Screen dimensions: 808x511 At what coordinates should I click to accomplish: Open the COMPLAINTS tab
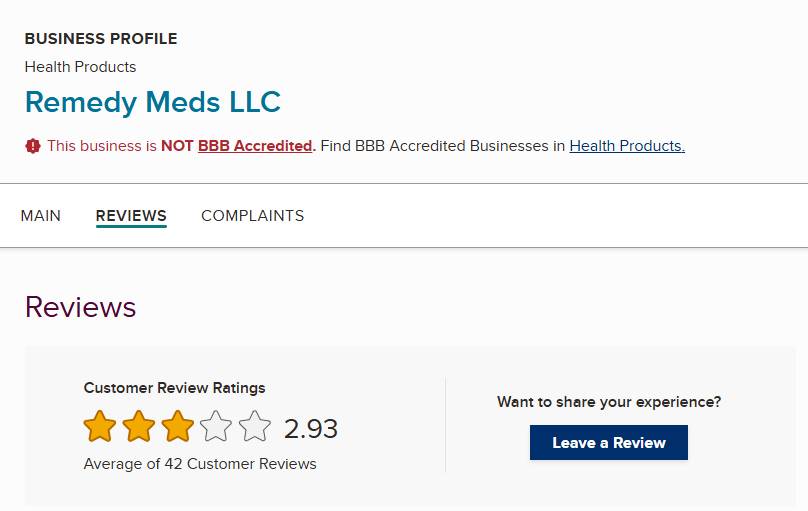click(253, 216)
